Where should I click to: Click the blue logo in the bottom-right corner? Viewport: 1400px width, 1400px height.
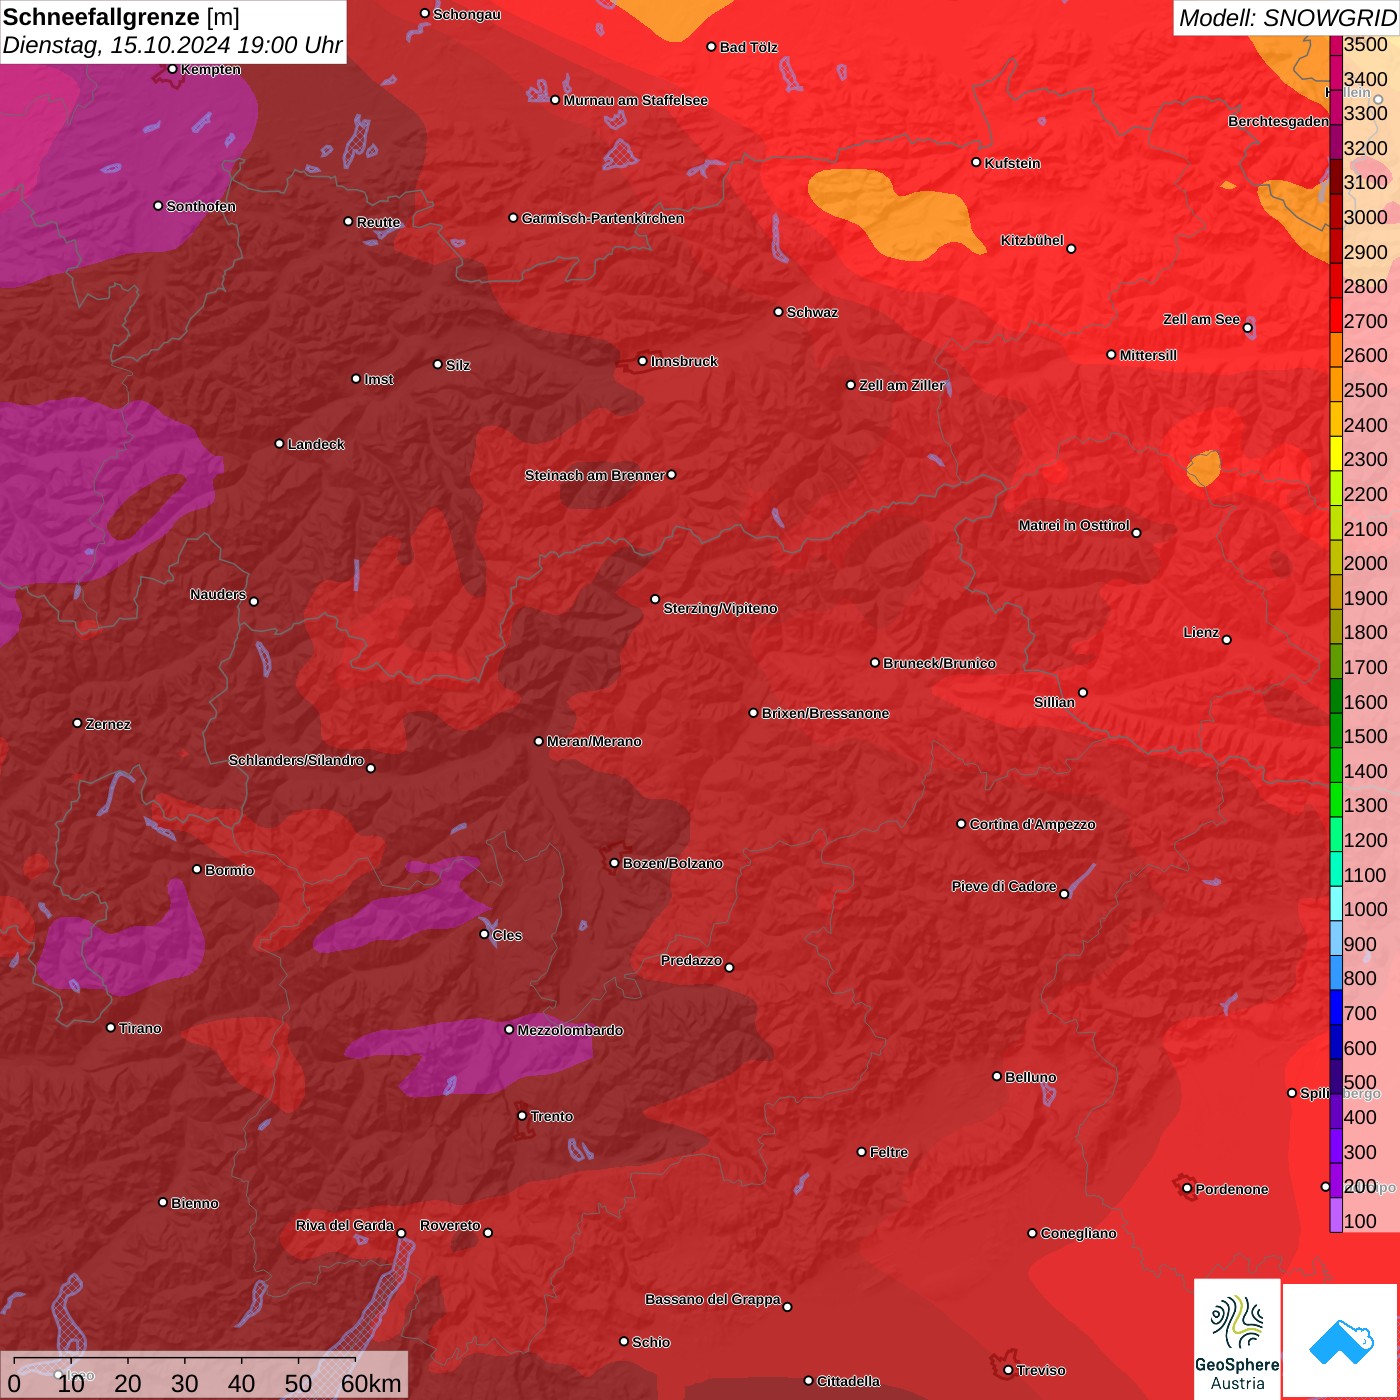1341,1341
